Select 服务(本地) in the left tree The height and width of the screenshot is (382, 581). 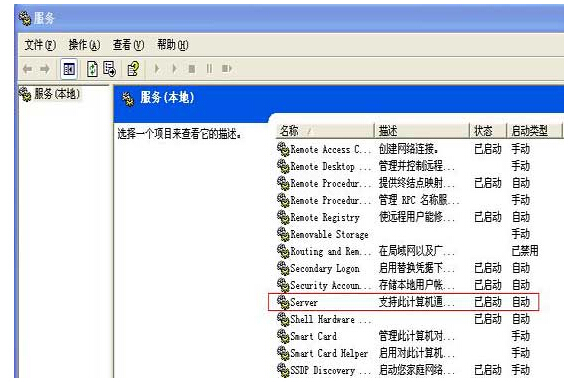(x=57, y=94)
